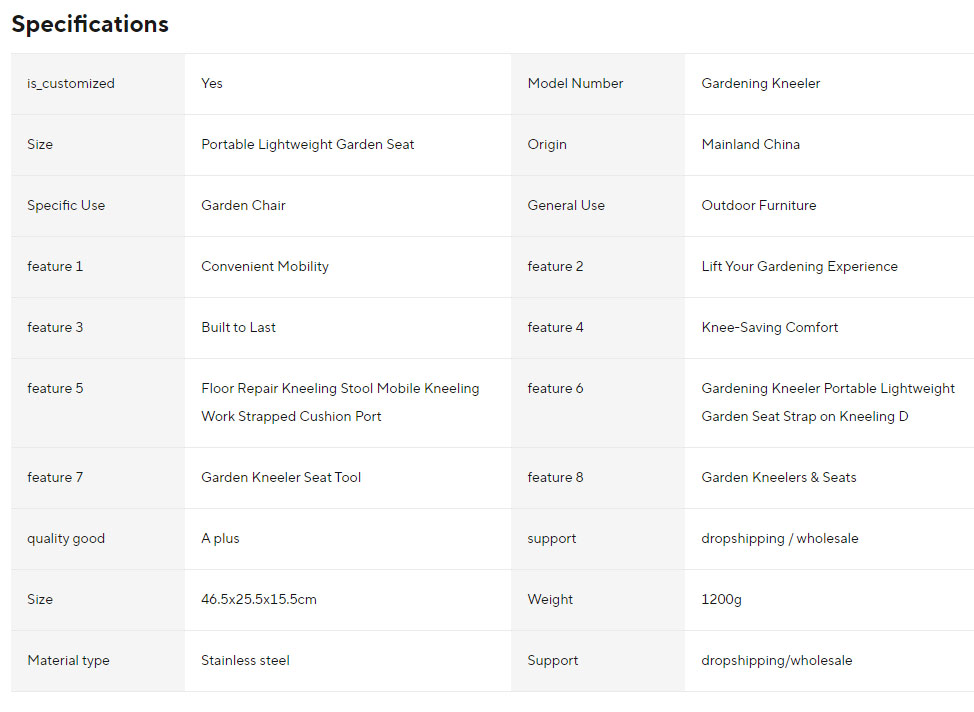
Task: Click Lift Your Gardening Experience text
Action: [x=799, y=266]
